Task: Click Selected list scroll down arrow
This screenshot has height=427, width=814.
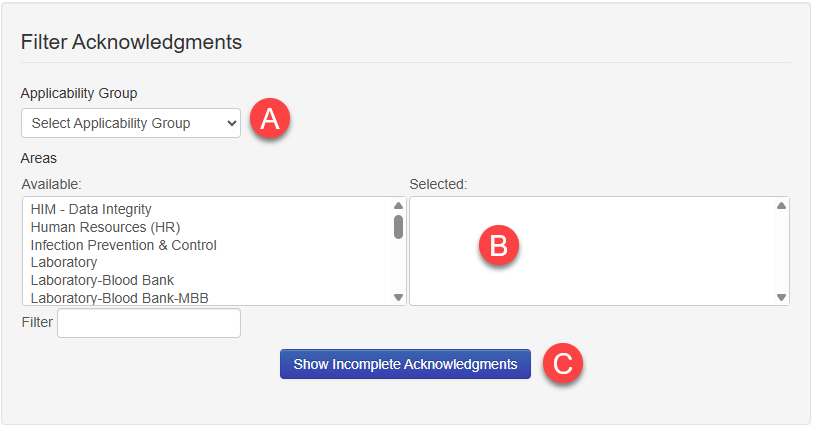Action: click(781, 297)
